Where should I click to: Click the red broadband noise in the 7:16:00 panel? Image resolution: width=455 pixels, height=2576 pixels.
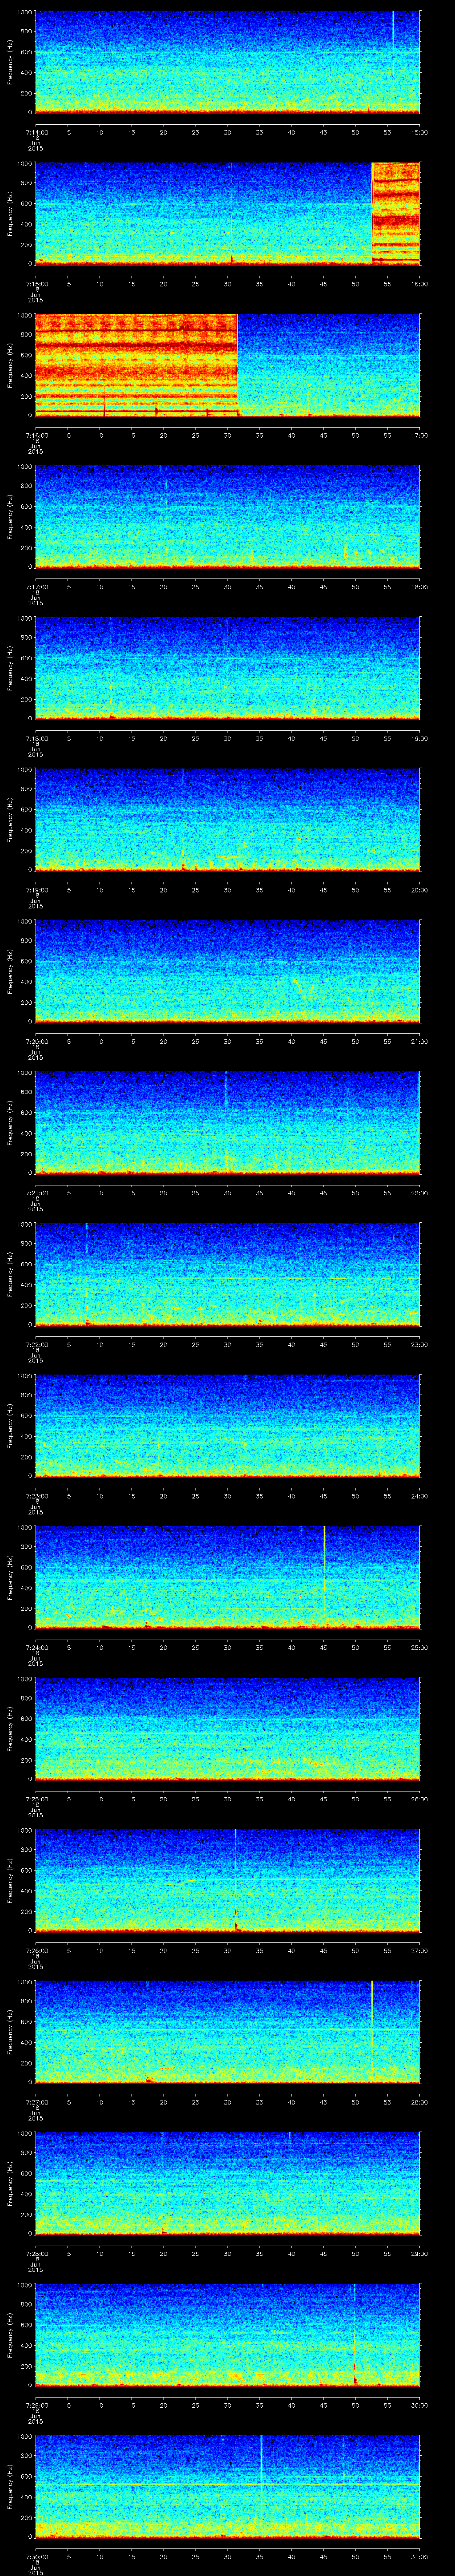pyautogui.click(x=136, y=365)
